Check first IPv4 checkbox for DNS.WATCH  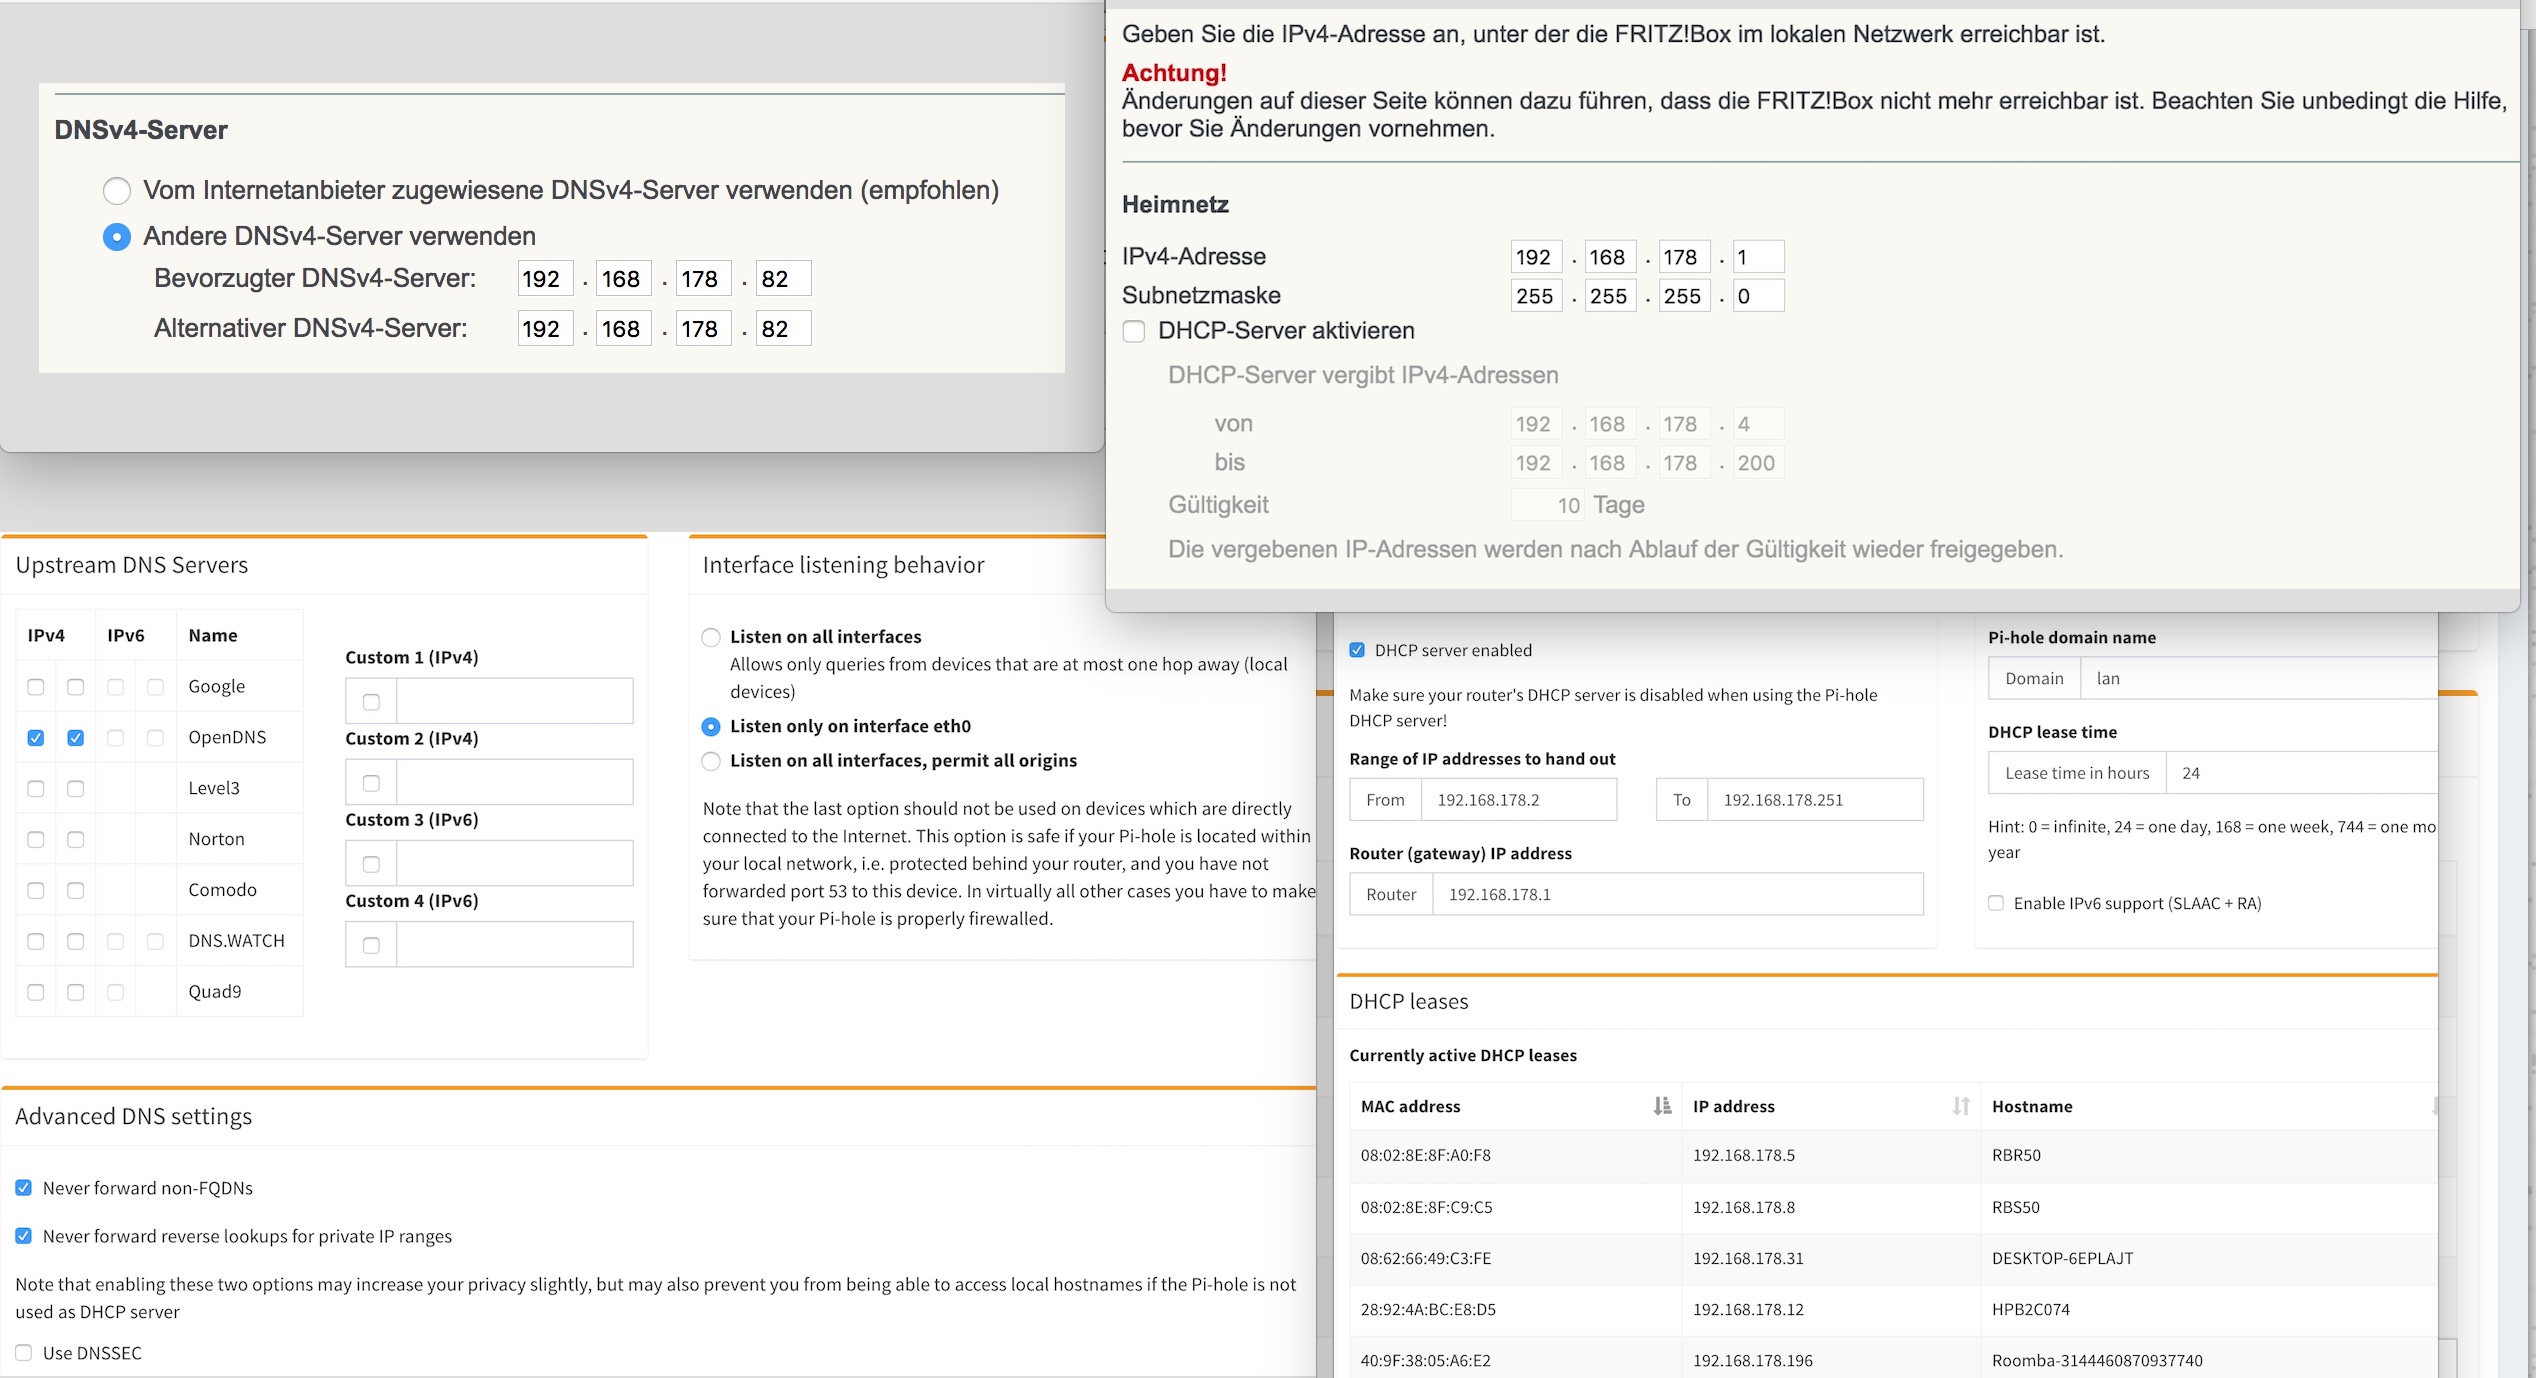[x=36, y=941]
